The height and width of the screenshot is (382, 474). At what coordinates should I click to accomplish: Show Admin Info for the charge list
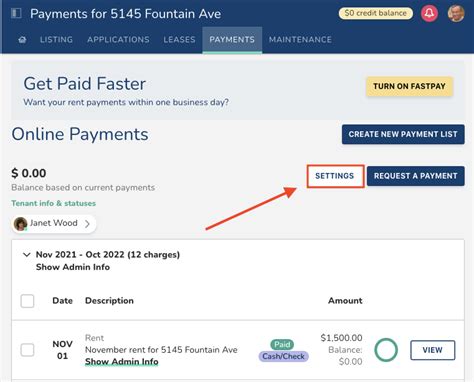[73, 267]
